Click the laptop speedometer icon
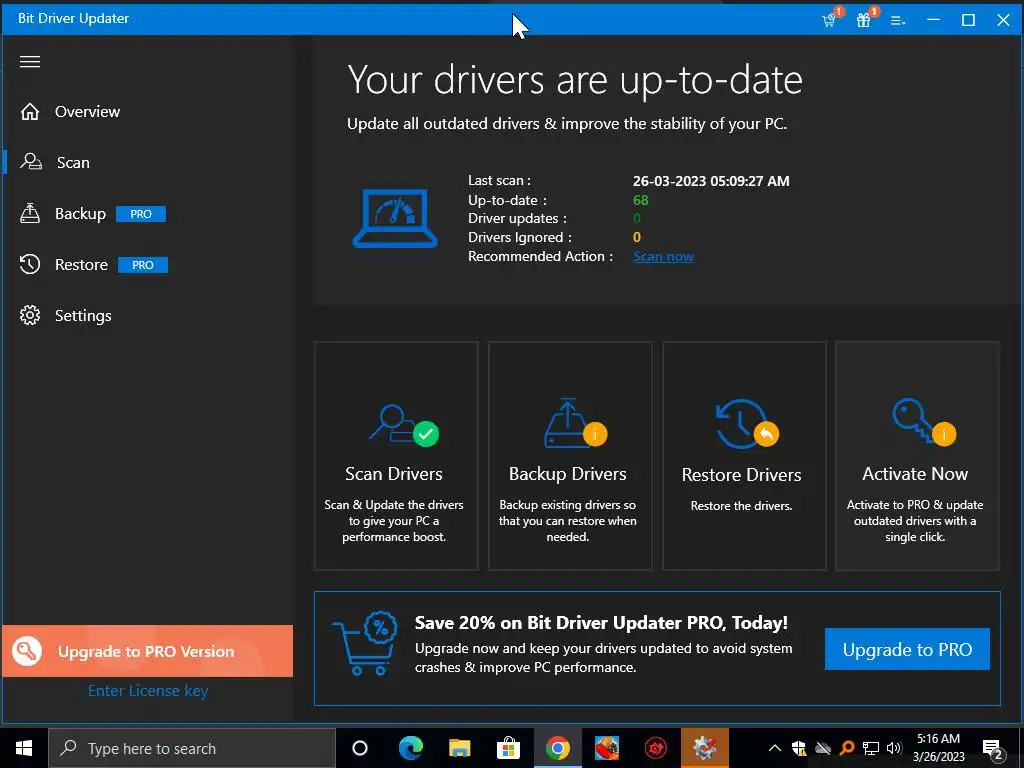The image size is (1024, 768). tap(394, 219)
